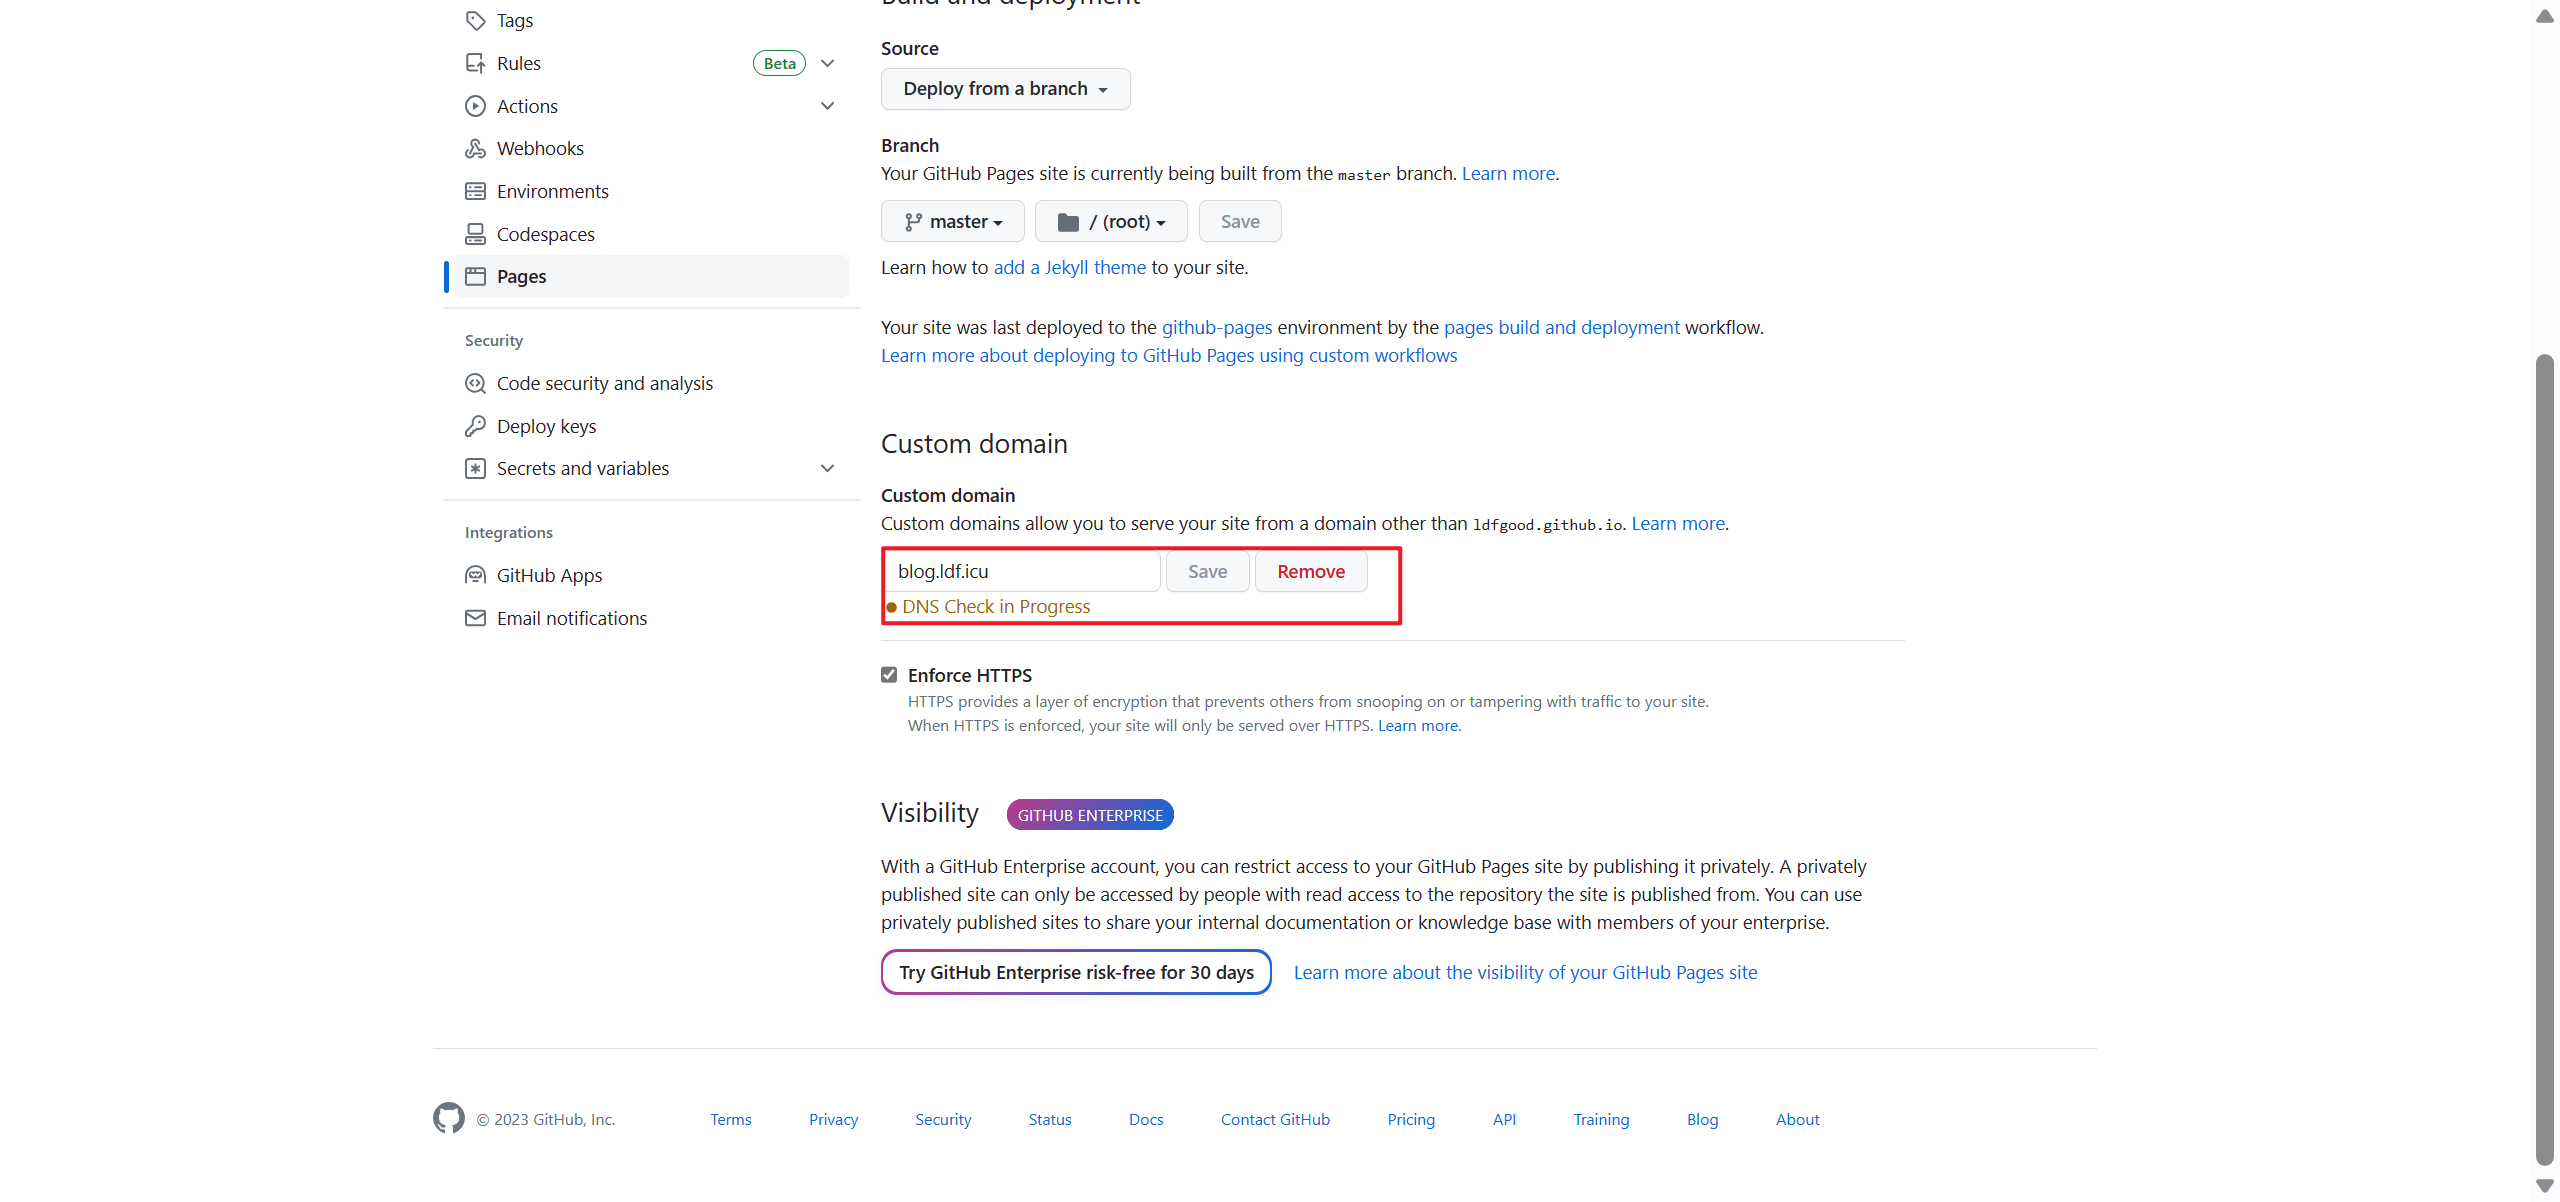Open the Security footer link
This screenshot has width=2560, height=1202.
943,1119
